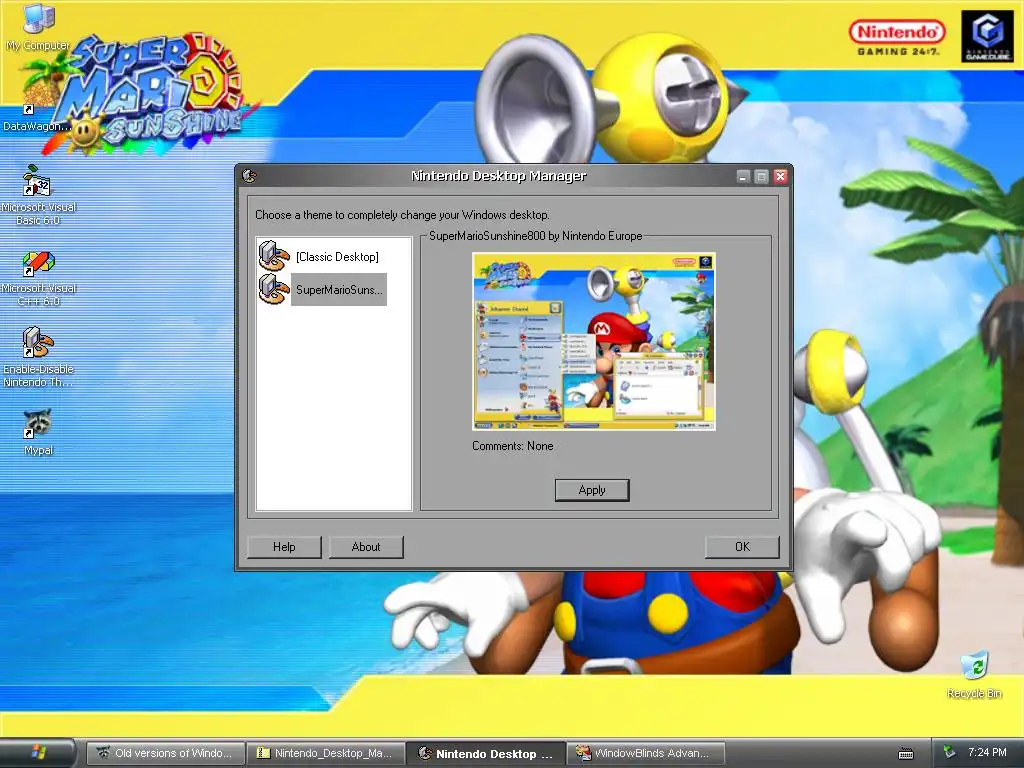Viewport: 1024px width, 768px height.
Task: Close the Nintendo Desktop Manager window
Action: point(780,176)
